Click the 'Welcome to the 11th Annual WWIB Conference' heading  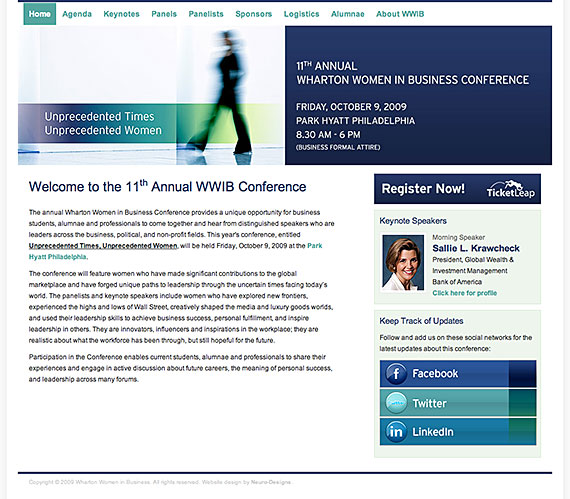coord(168,186)
